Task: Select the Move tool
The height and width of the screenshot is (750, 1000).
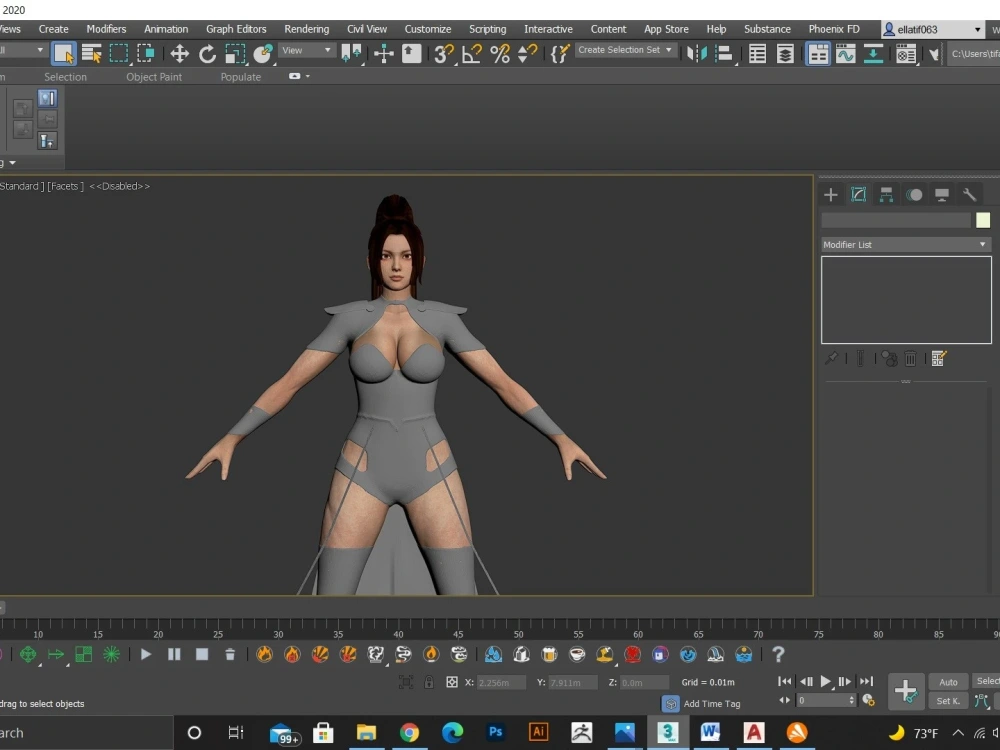Action: click(180, 54)
